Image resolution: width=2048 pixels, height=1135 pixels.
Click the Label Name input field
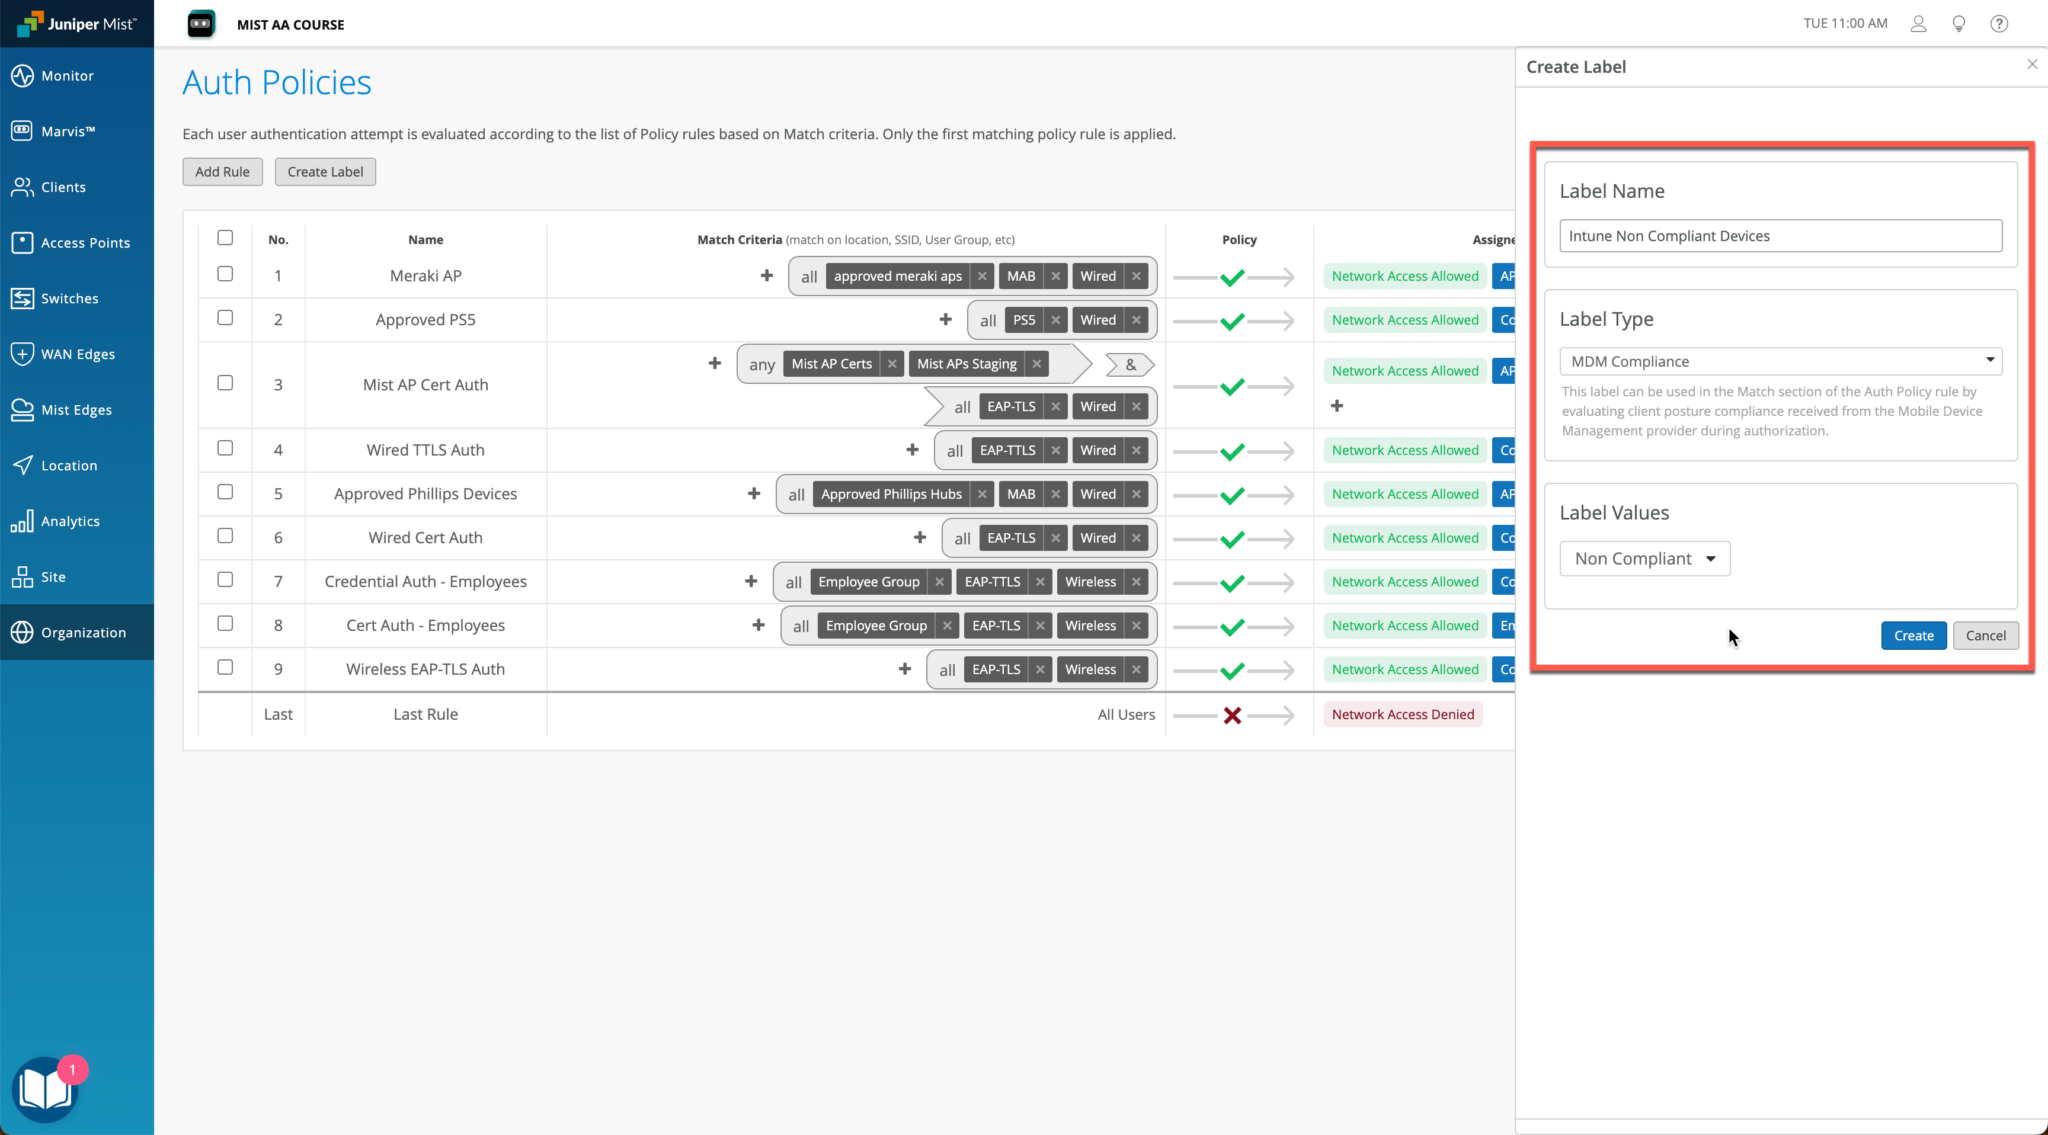click(x=1779, y=236)
